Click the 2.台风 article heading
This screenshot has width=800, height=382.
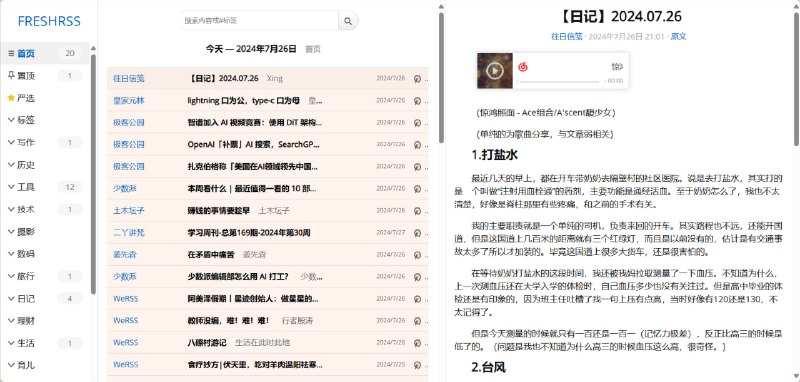click(x=488, y=367)
